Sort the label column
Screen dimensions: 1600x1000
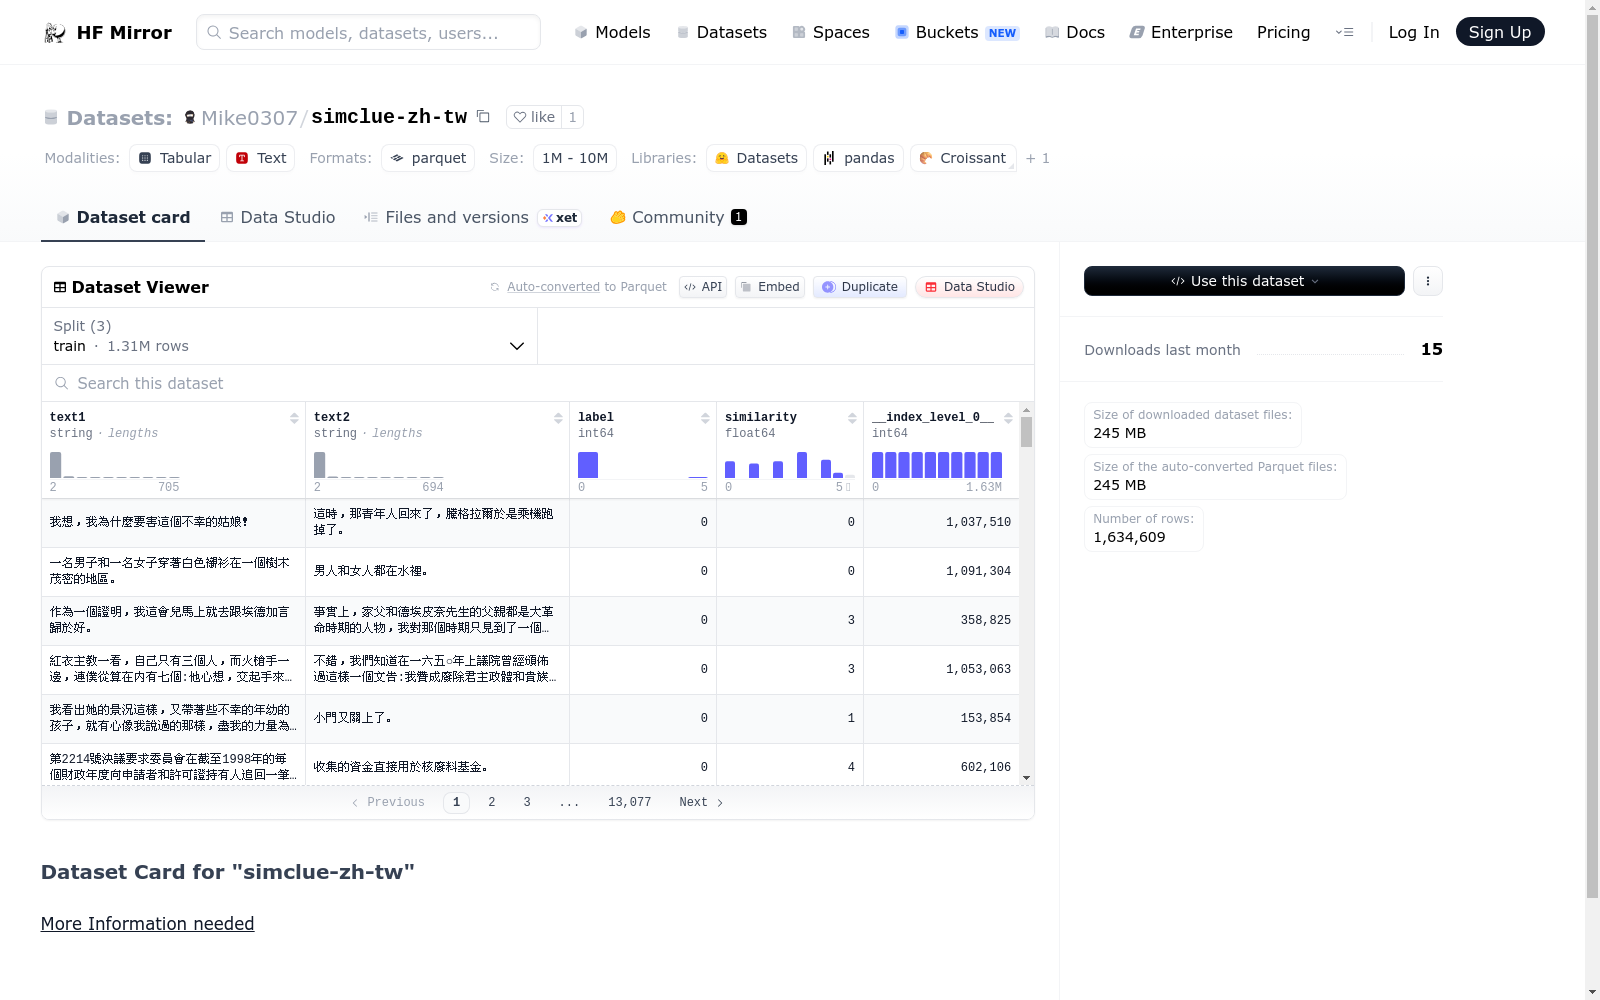tap(705, 418)
